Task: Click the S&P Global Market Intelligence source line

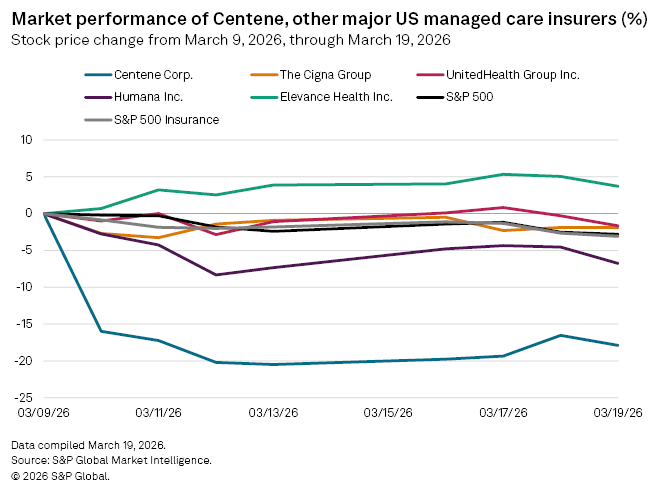Action: point(111,460)
